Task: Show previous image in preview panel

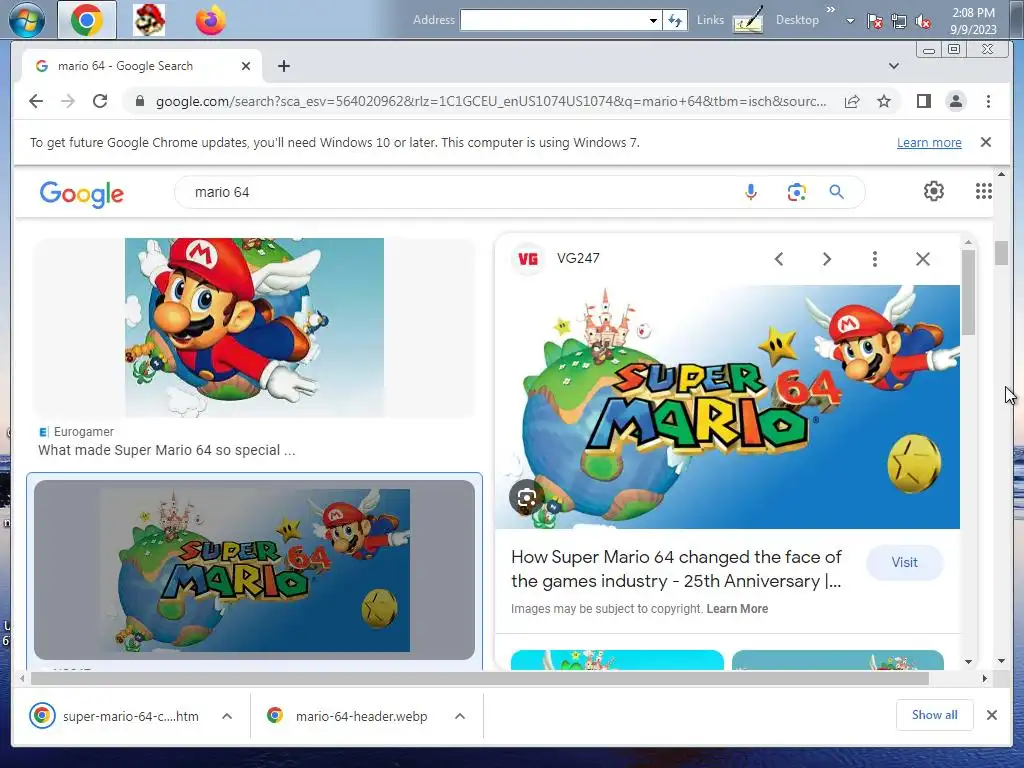Action: point(778,259)
